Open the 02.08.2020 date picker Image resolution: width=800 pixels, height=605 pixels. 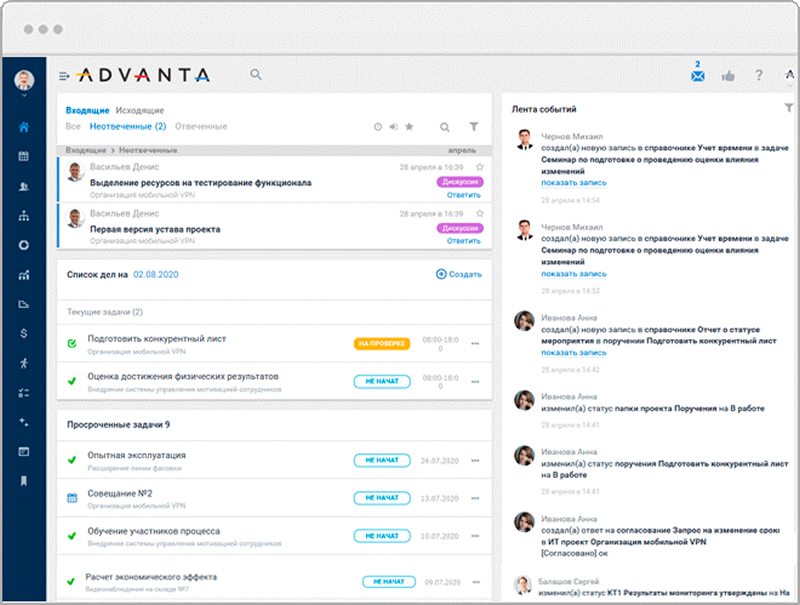pos(155,273)
